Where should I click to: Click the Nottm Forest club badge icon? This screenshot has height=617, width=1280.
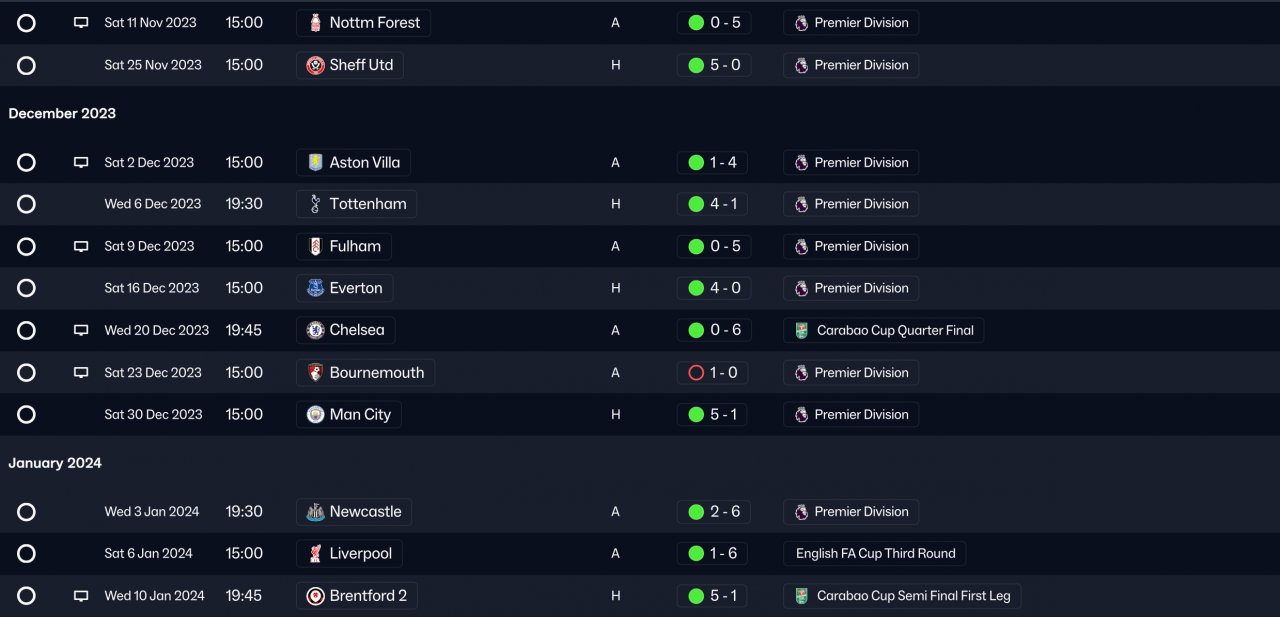tap(316, 23)
